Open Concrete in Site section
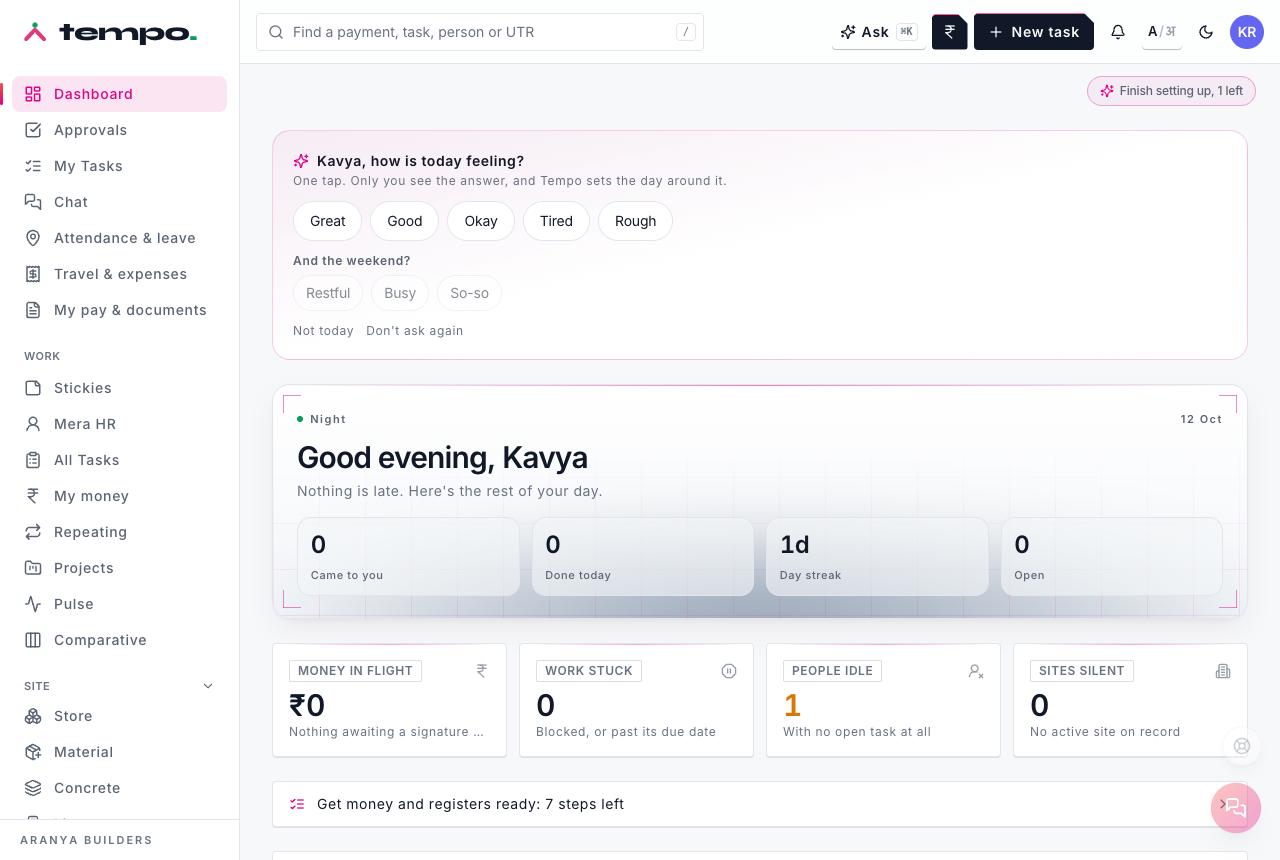 click(x=119, y=788)
